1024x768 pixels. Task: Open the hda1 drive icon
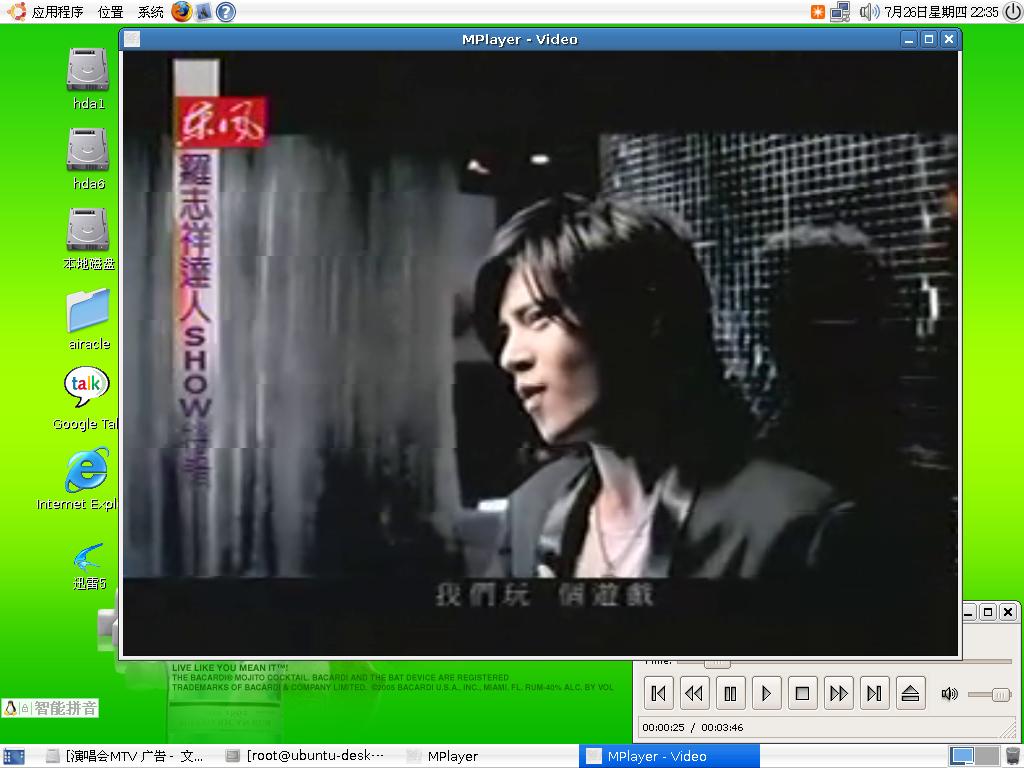click(x=88, y=78)
